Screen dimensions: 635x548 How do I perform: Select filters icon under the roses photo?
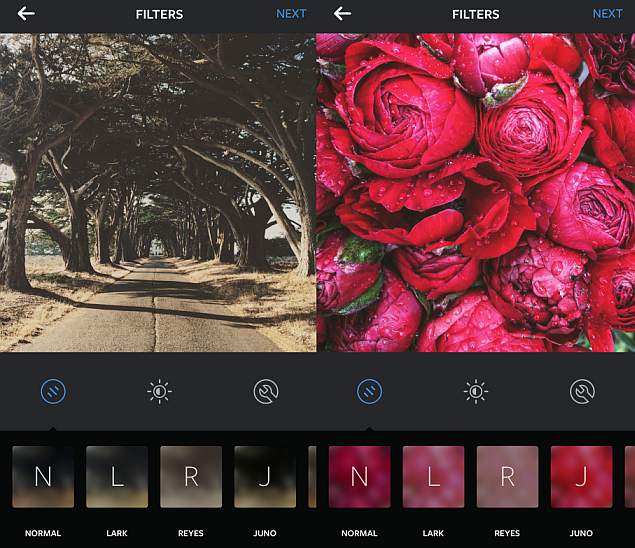tap(369, 391)
